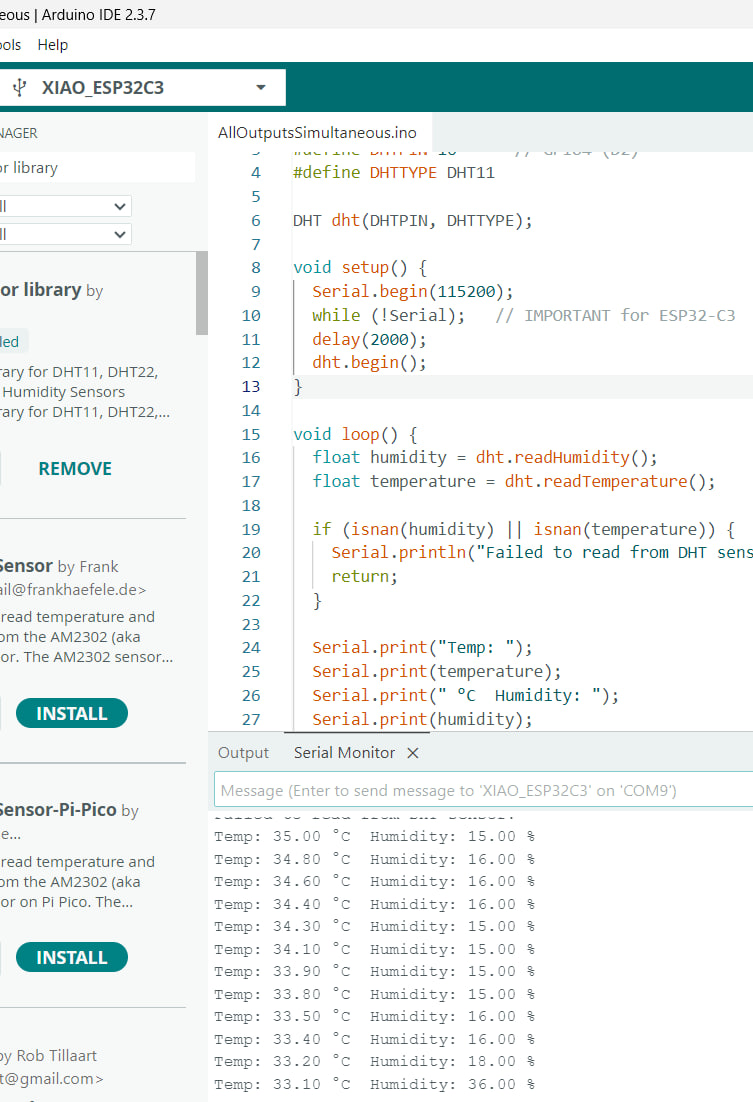Open the second library filter dropdown
Image resolution: width=753 pixels, height=1102 pixels.
[65, 234]
